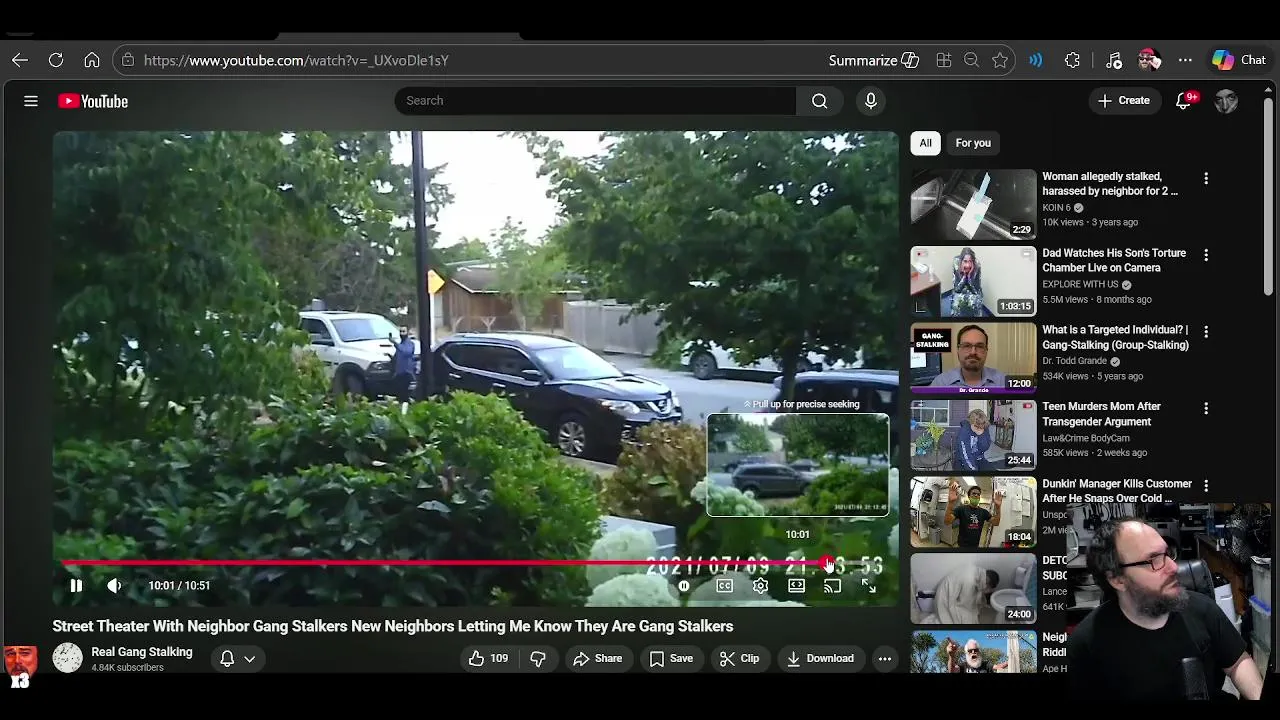Image resolution: width=1280 pixels, height=720 pixels.
Task: Open options menu for Teen Murders Mom
Action: click(1206, 409)
